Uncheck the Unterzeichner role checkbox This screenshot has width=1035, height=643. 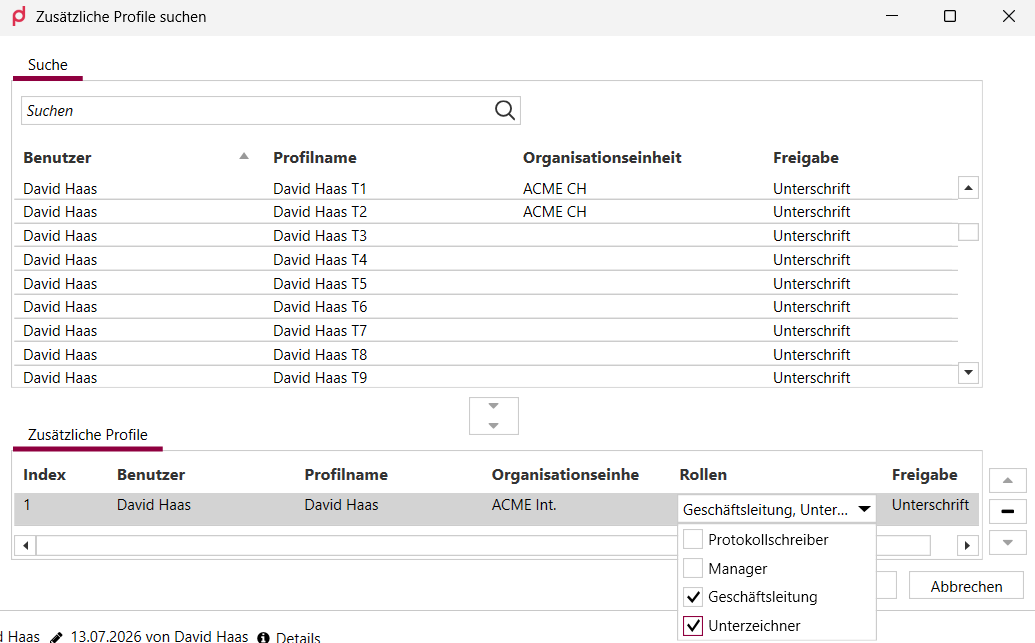(x=692, y=625)
